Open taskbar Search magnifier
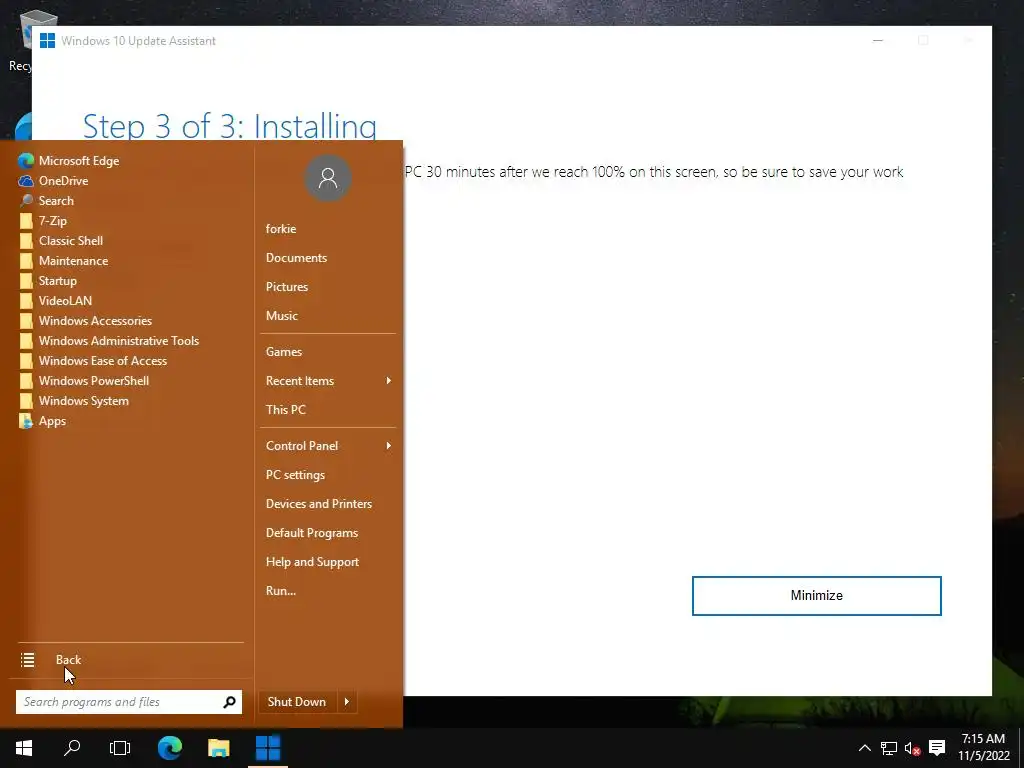Viewport: 1024px width, 768px height. [72, 748]
